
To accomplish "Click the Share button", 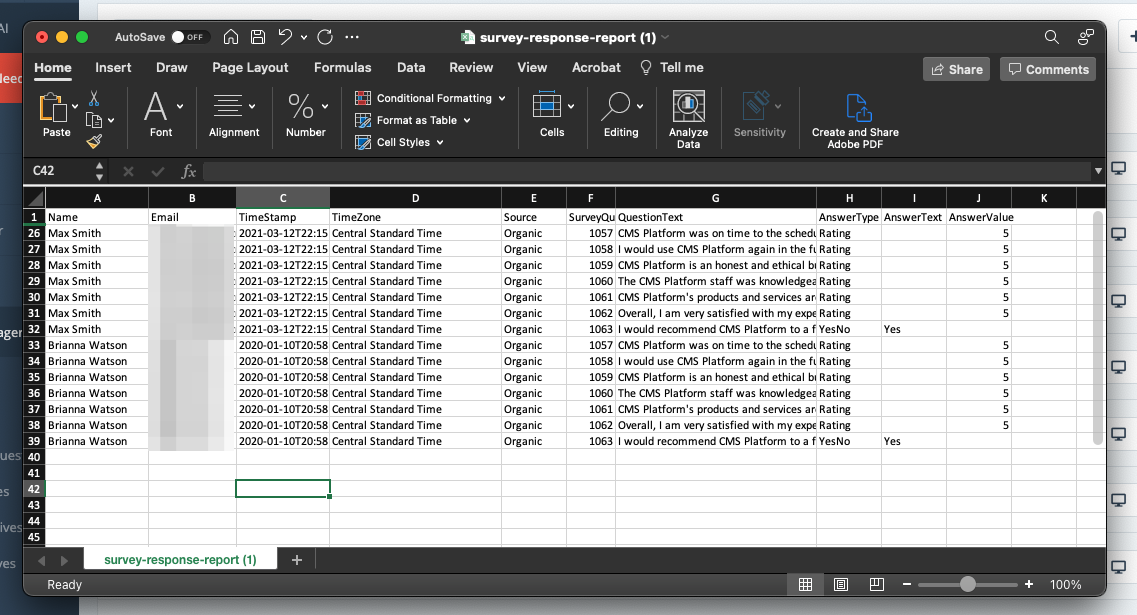I will pos(956,69).
